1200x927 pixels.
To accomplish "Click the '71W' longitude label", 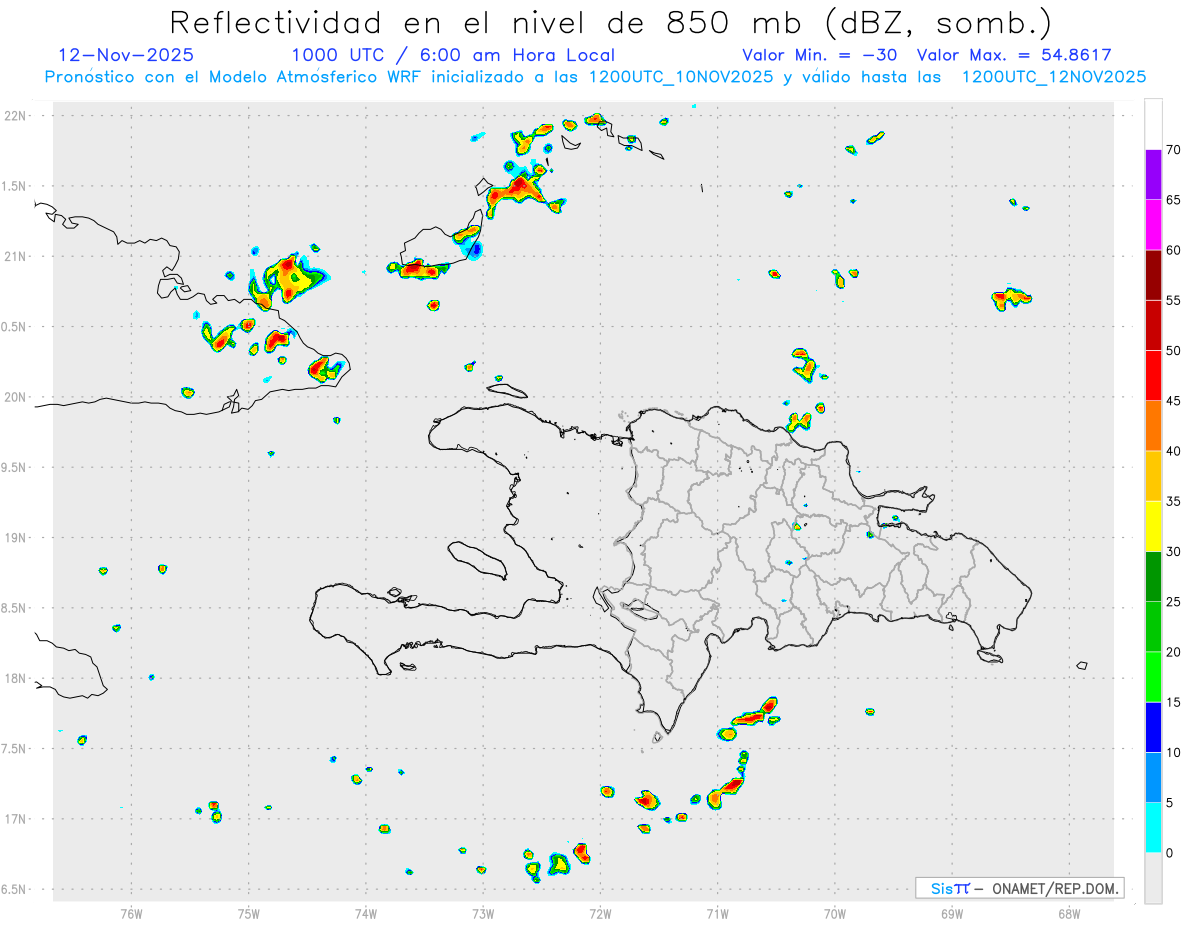I will click(718, 913).
